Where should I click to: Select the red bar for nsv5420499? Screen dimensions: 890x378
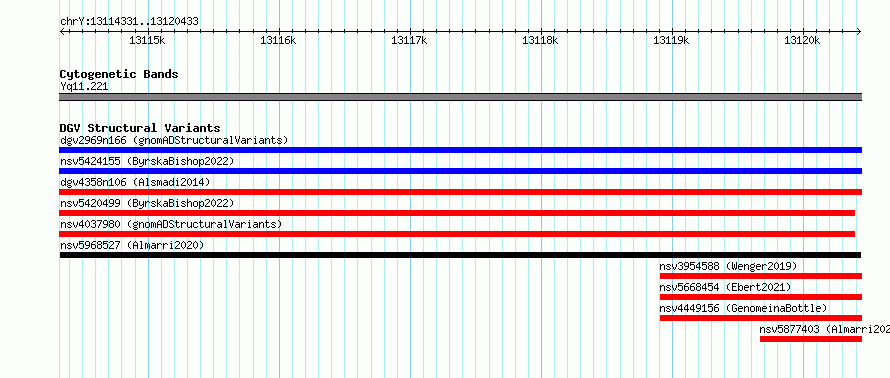coord(457,213)
